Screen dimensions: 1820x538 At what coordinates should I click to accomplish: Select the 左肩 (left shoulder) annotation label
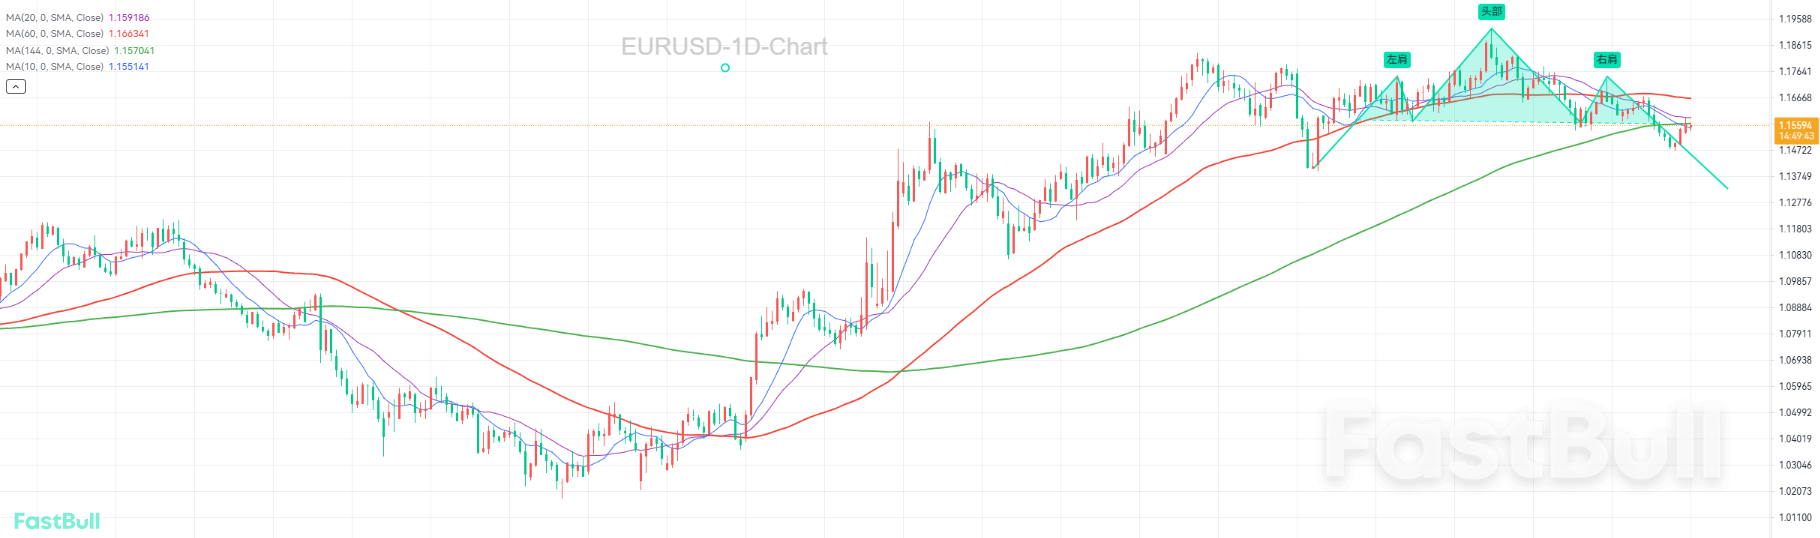tap(1397, 60)
